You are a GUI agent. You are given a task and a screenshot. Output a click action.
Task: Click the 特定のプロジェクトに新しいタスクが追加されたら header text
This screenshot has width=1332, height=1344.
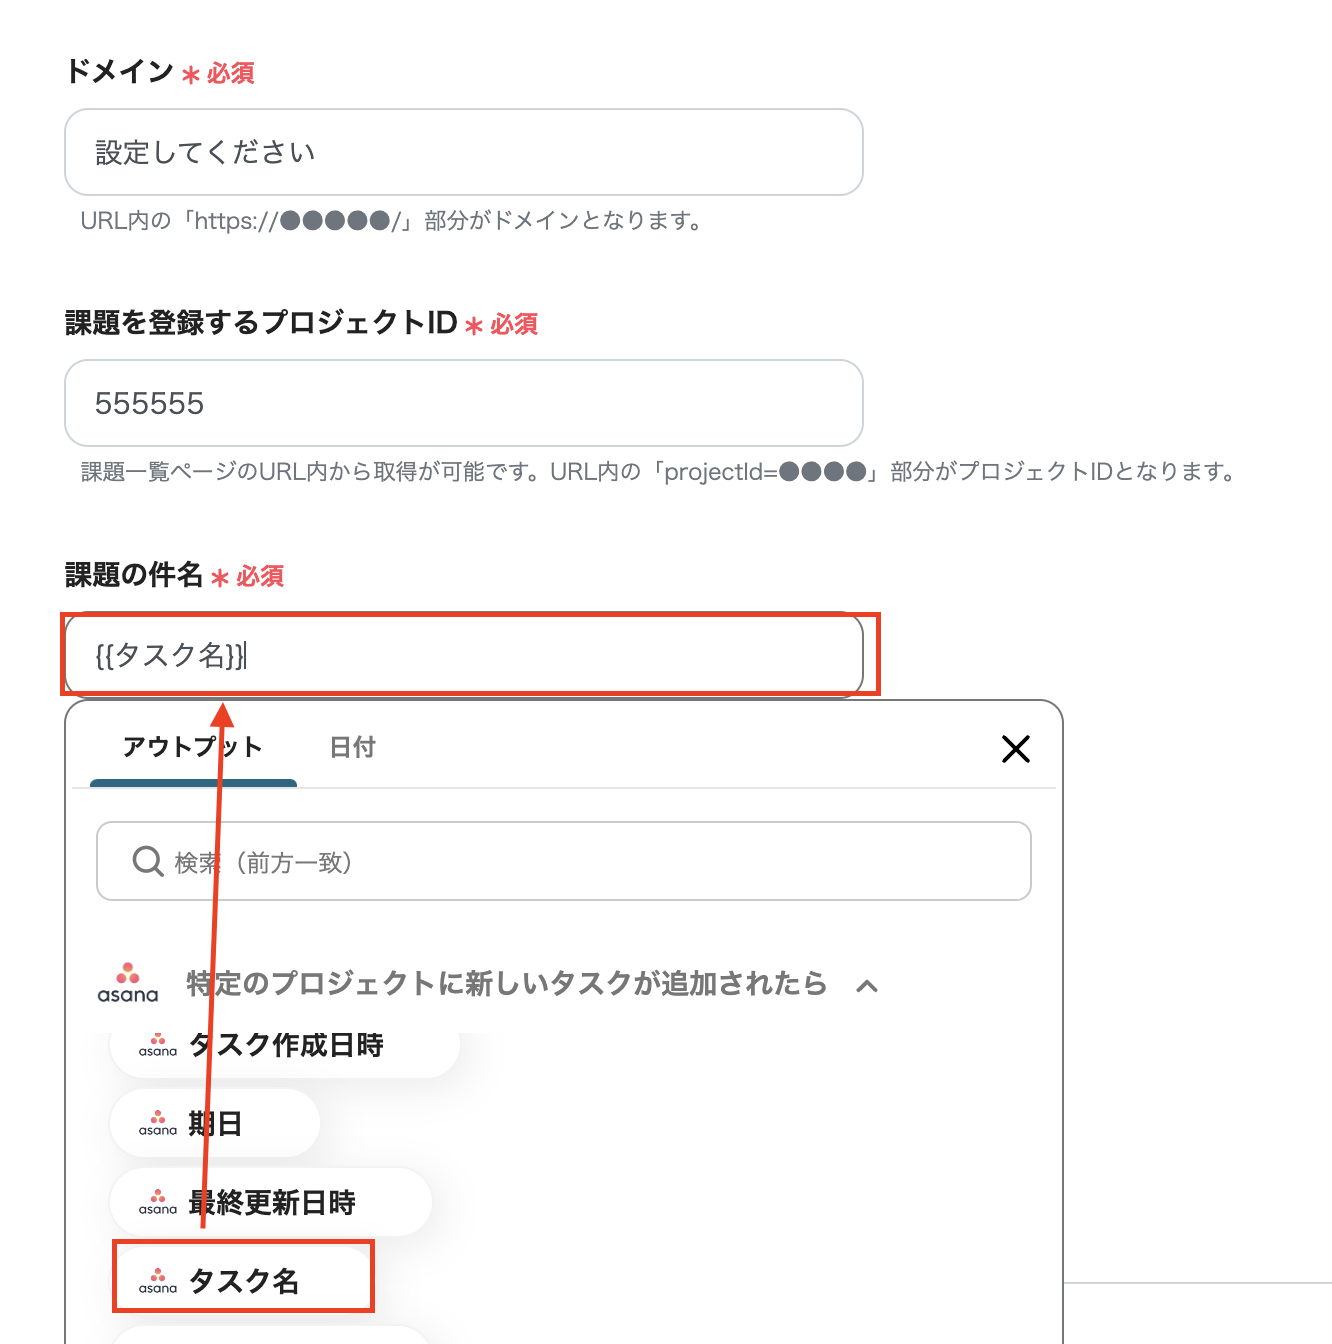(x=507, y=984)
